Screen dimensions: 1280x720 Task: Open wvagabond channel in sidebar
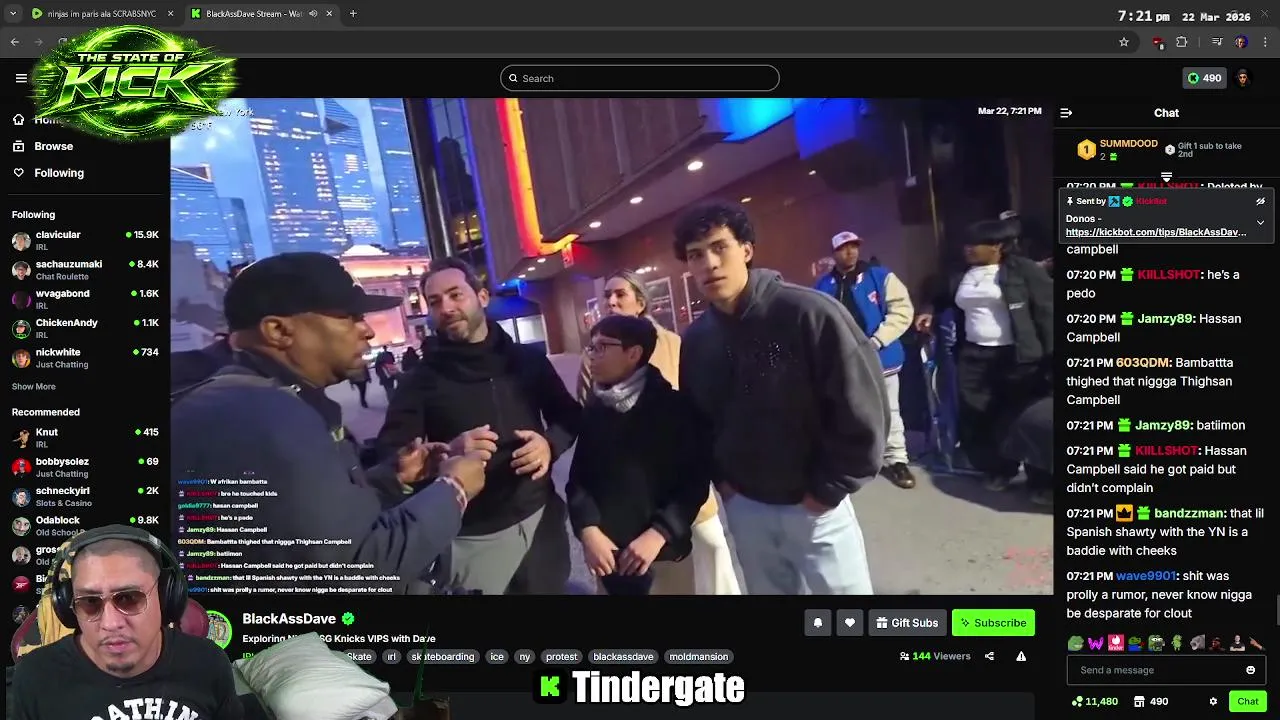pyautogui.click(x=85, y=299)
